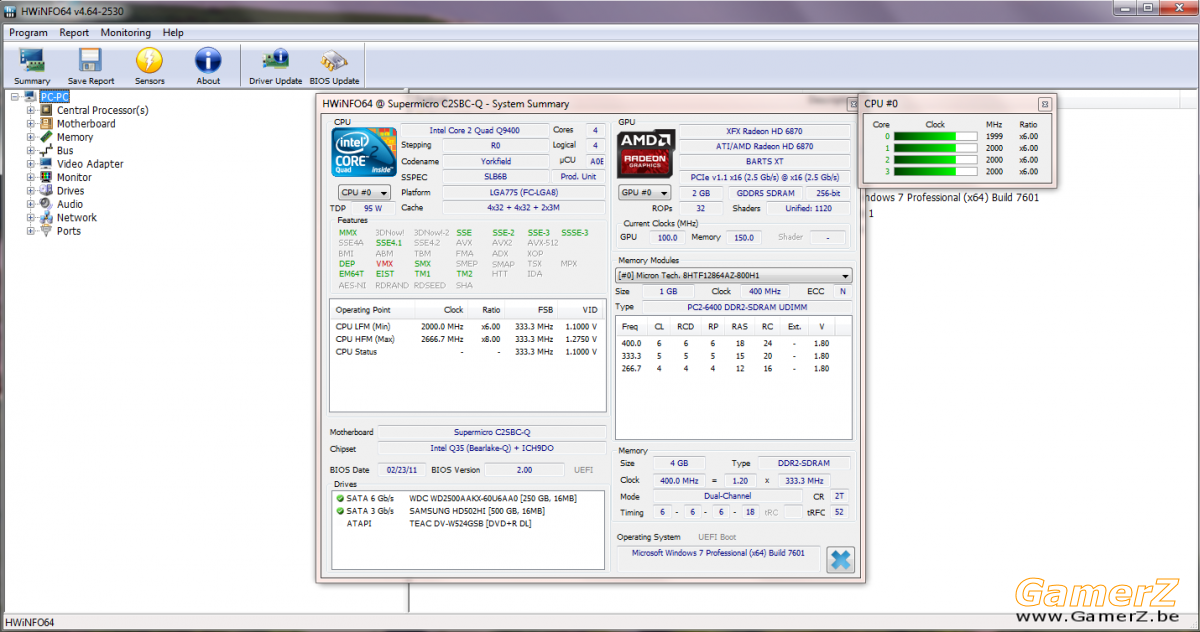Click the Intel Core 2 Quad Q9400 field
This screenshot has width=1200, height=632.
point(475,130)
